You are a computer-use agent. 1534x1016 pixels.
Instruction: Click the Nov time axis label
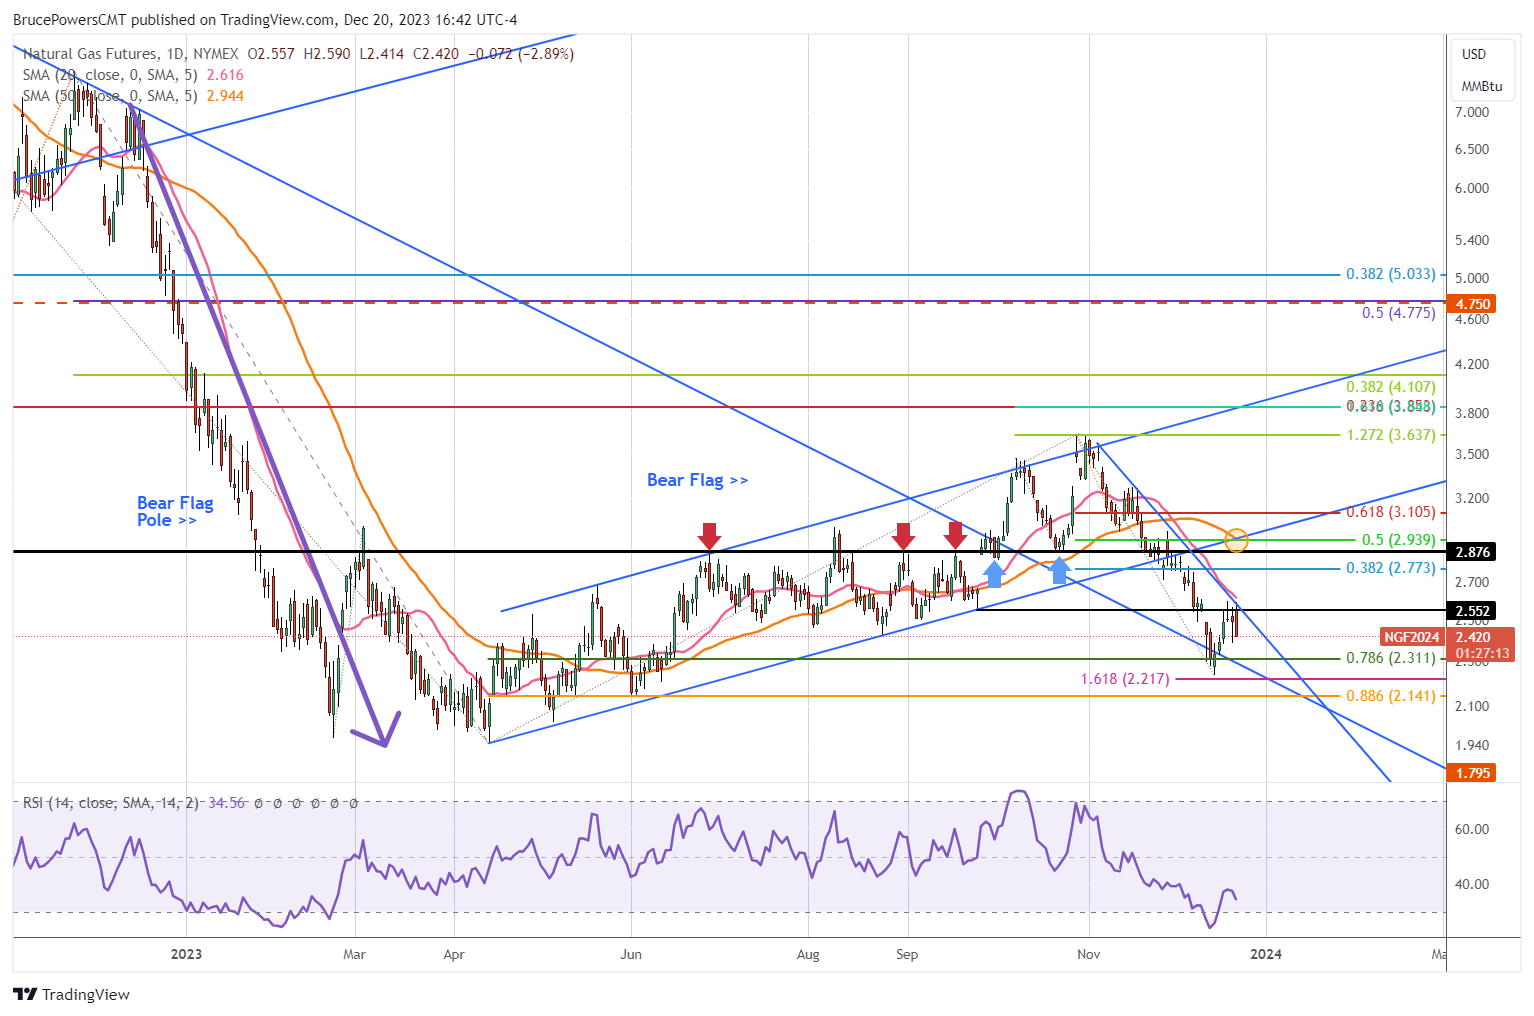1089,954
